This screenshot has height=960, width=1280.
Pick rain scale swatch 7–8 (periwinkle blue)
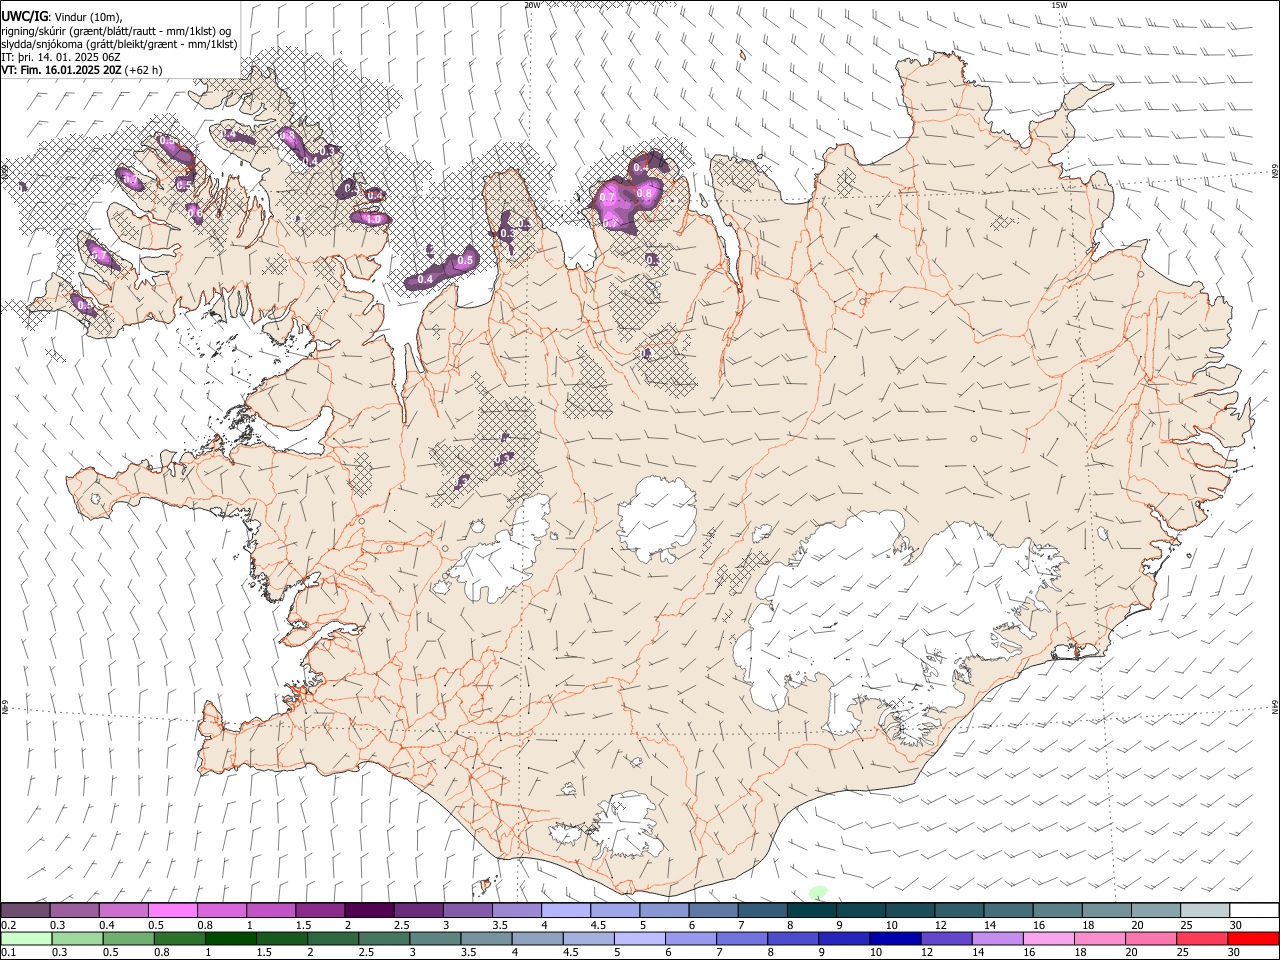(x=741, y=939)
